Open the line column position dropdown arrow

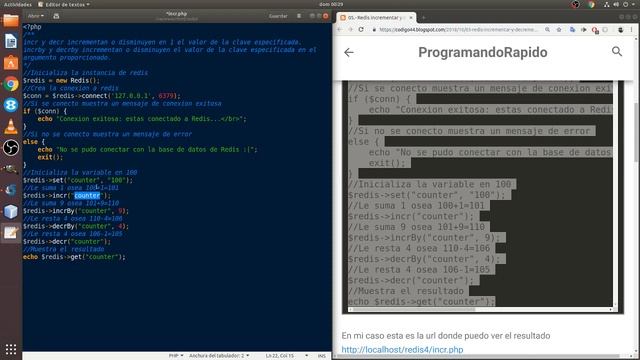coord(307,356)
